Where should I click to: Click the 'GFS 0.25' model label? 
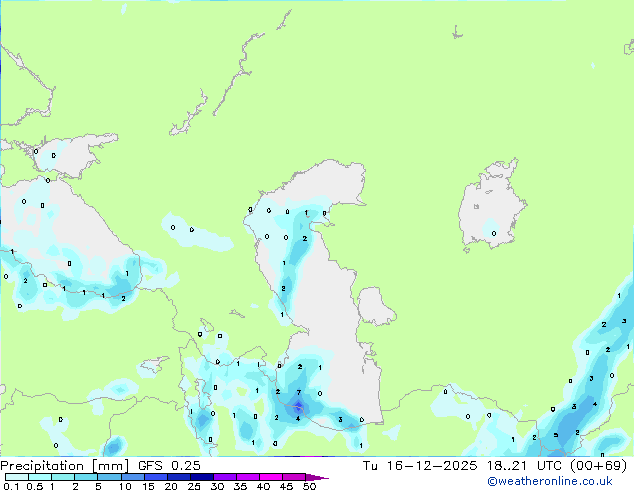(169, 466)
